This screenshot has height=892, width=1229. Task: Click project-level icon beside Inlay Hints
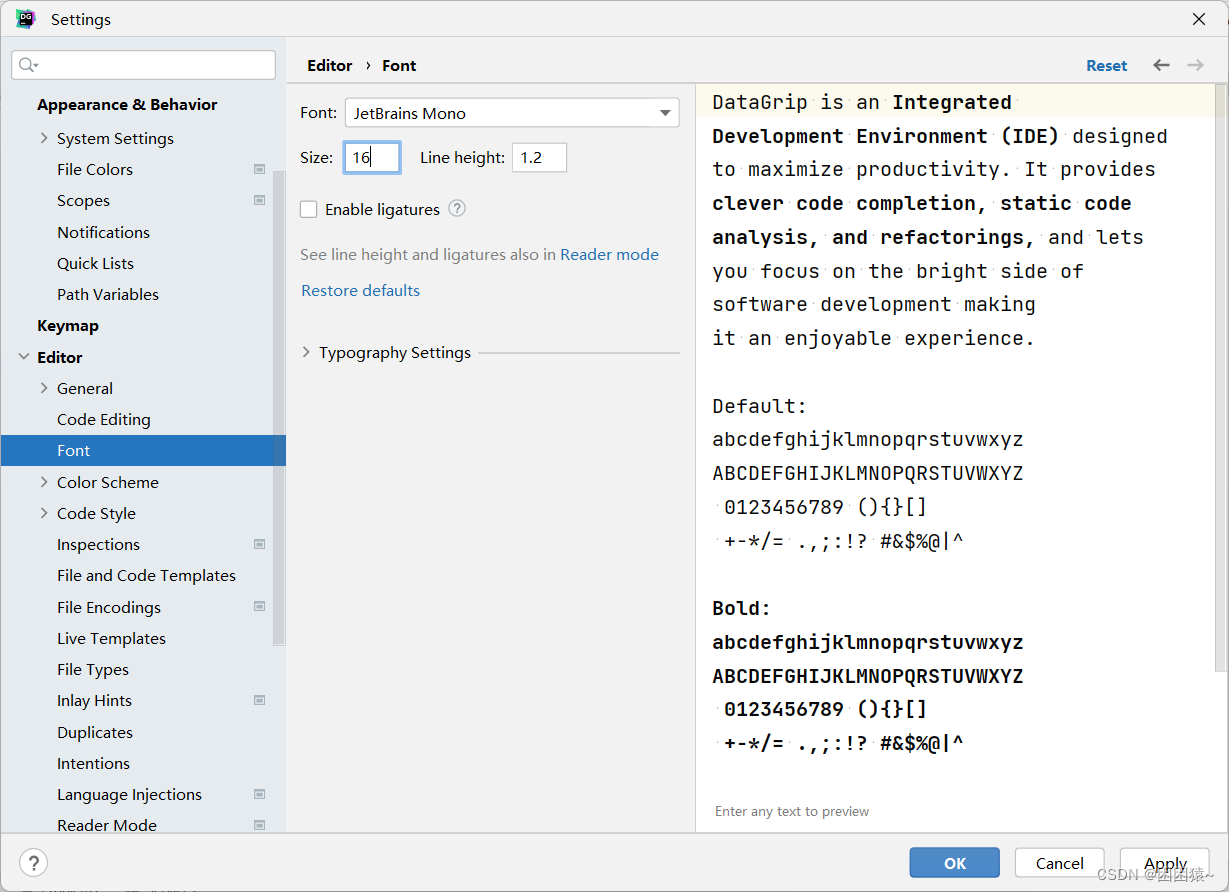click(260, 701)
